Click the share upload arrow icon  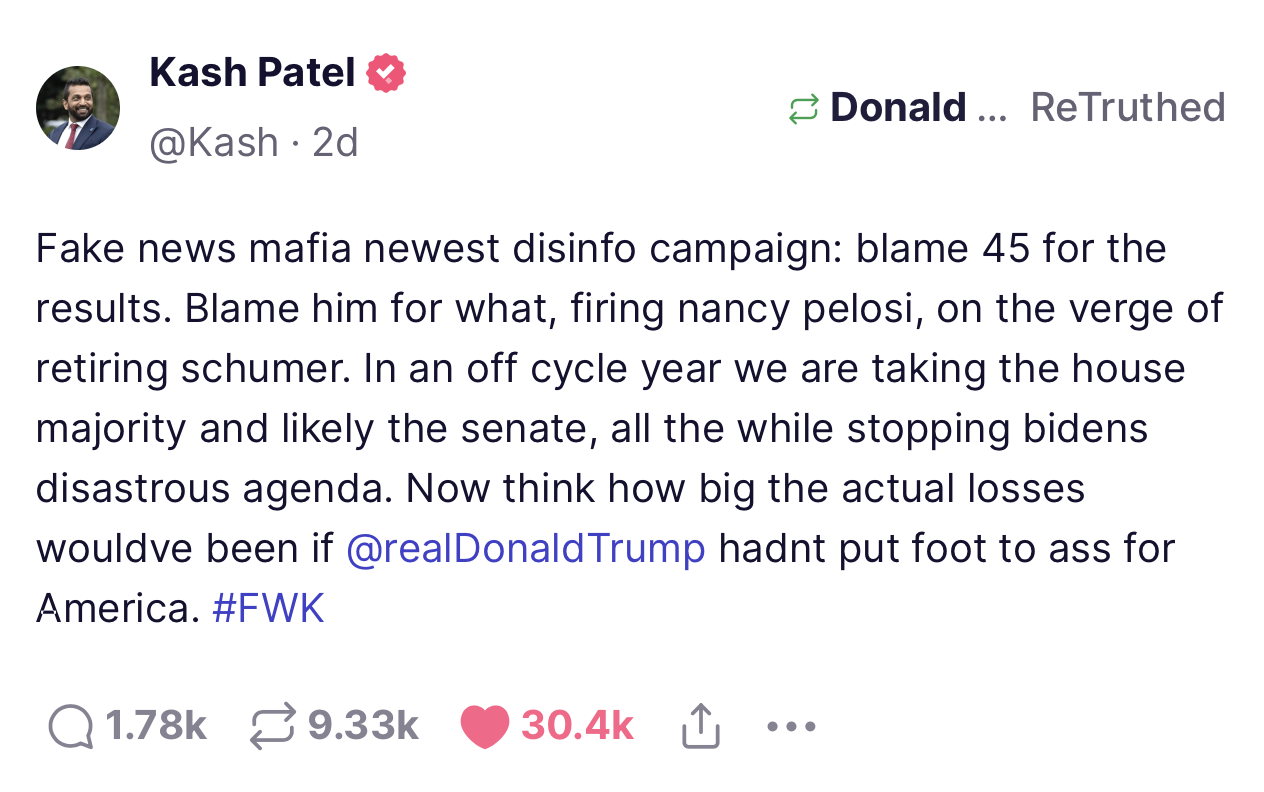point(700,725)
